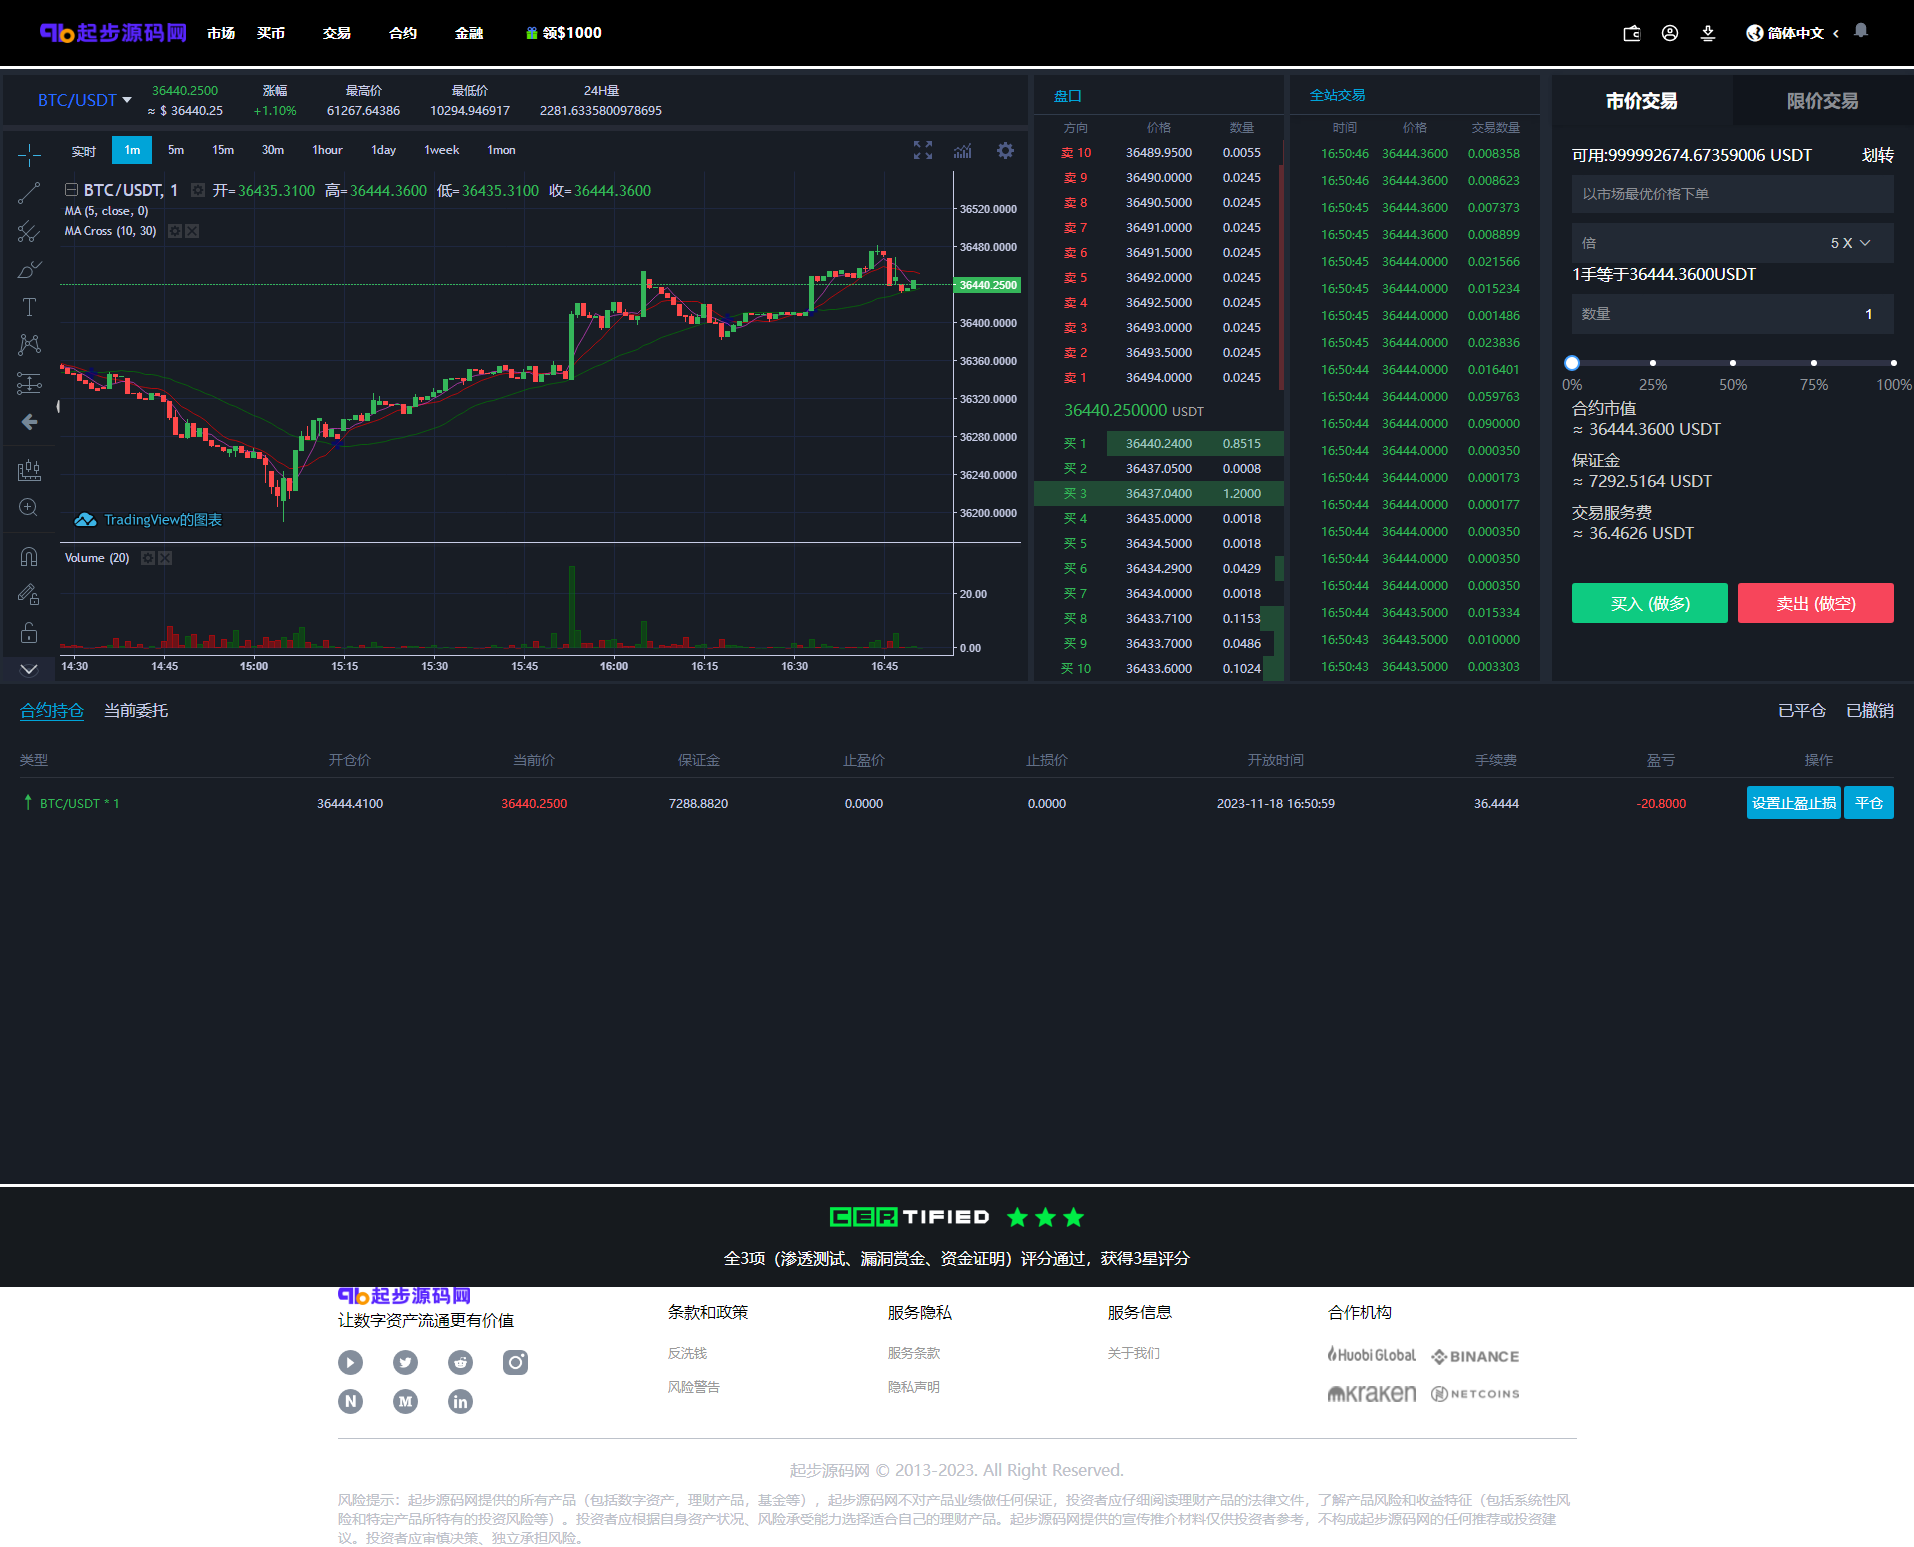Remove the Volume indicator

(165, 558)
